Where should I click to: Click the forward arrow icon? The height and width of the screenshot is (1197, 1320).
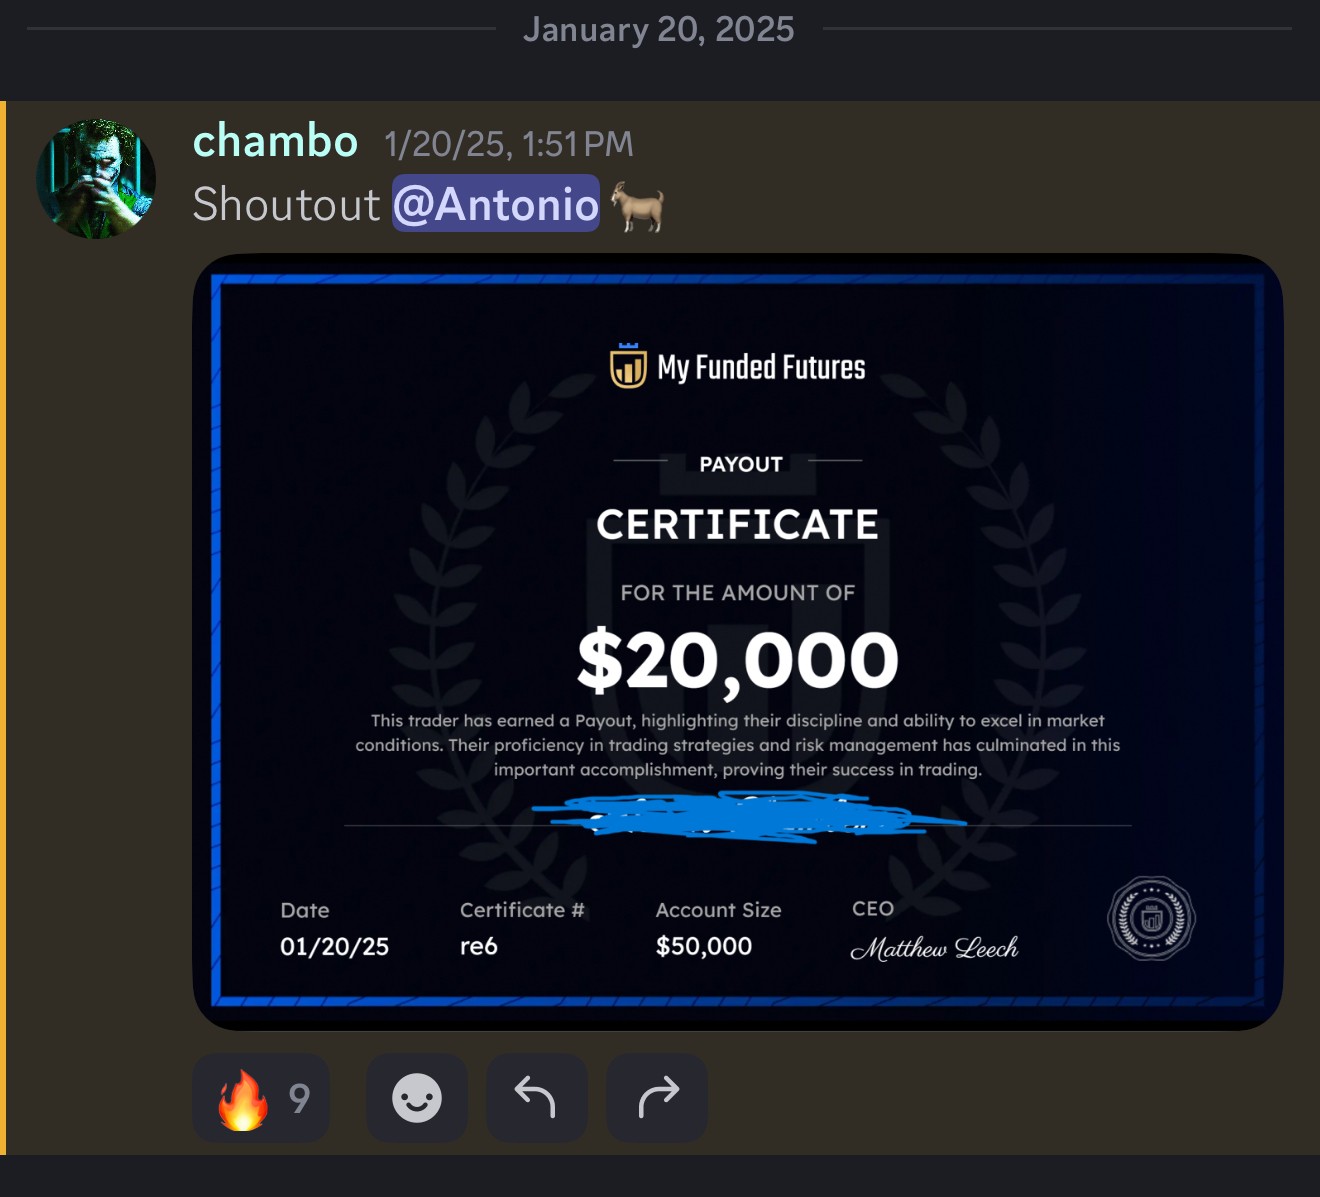657,1098
